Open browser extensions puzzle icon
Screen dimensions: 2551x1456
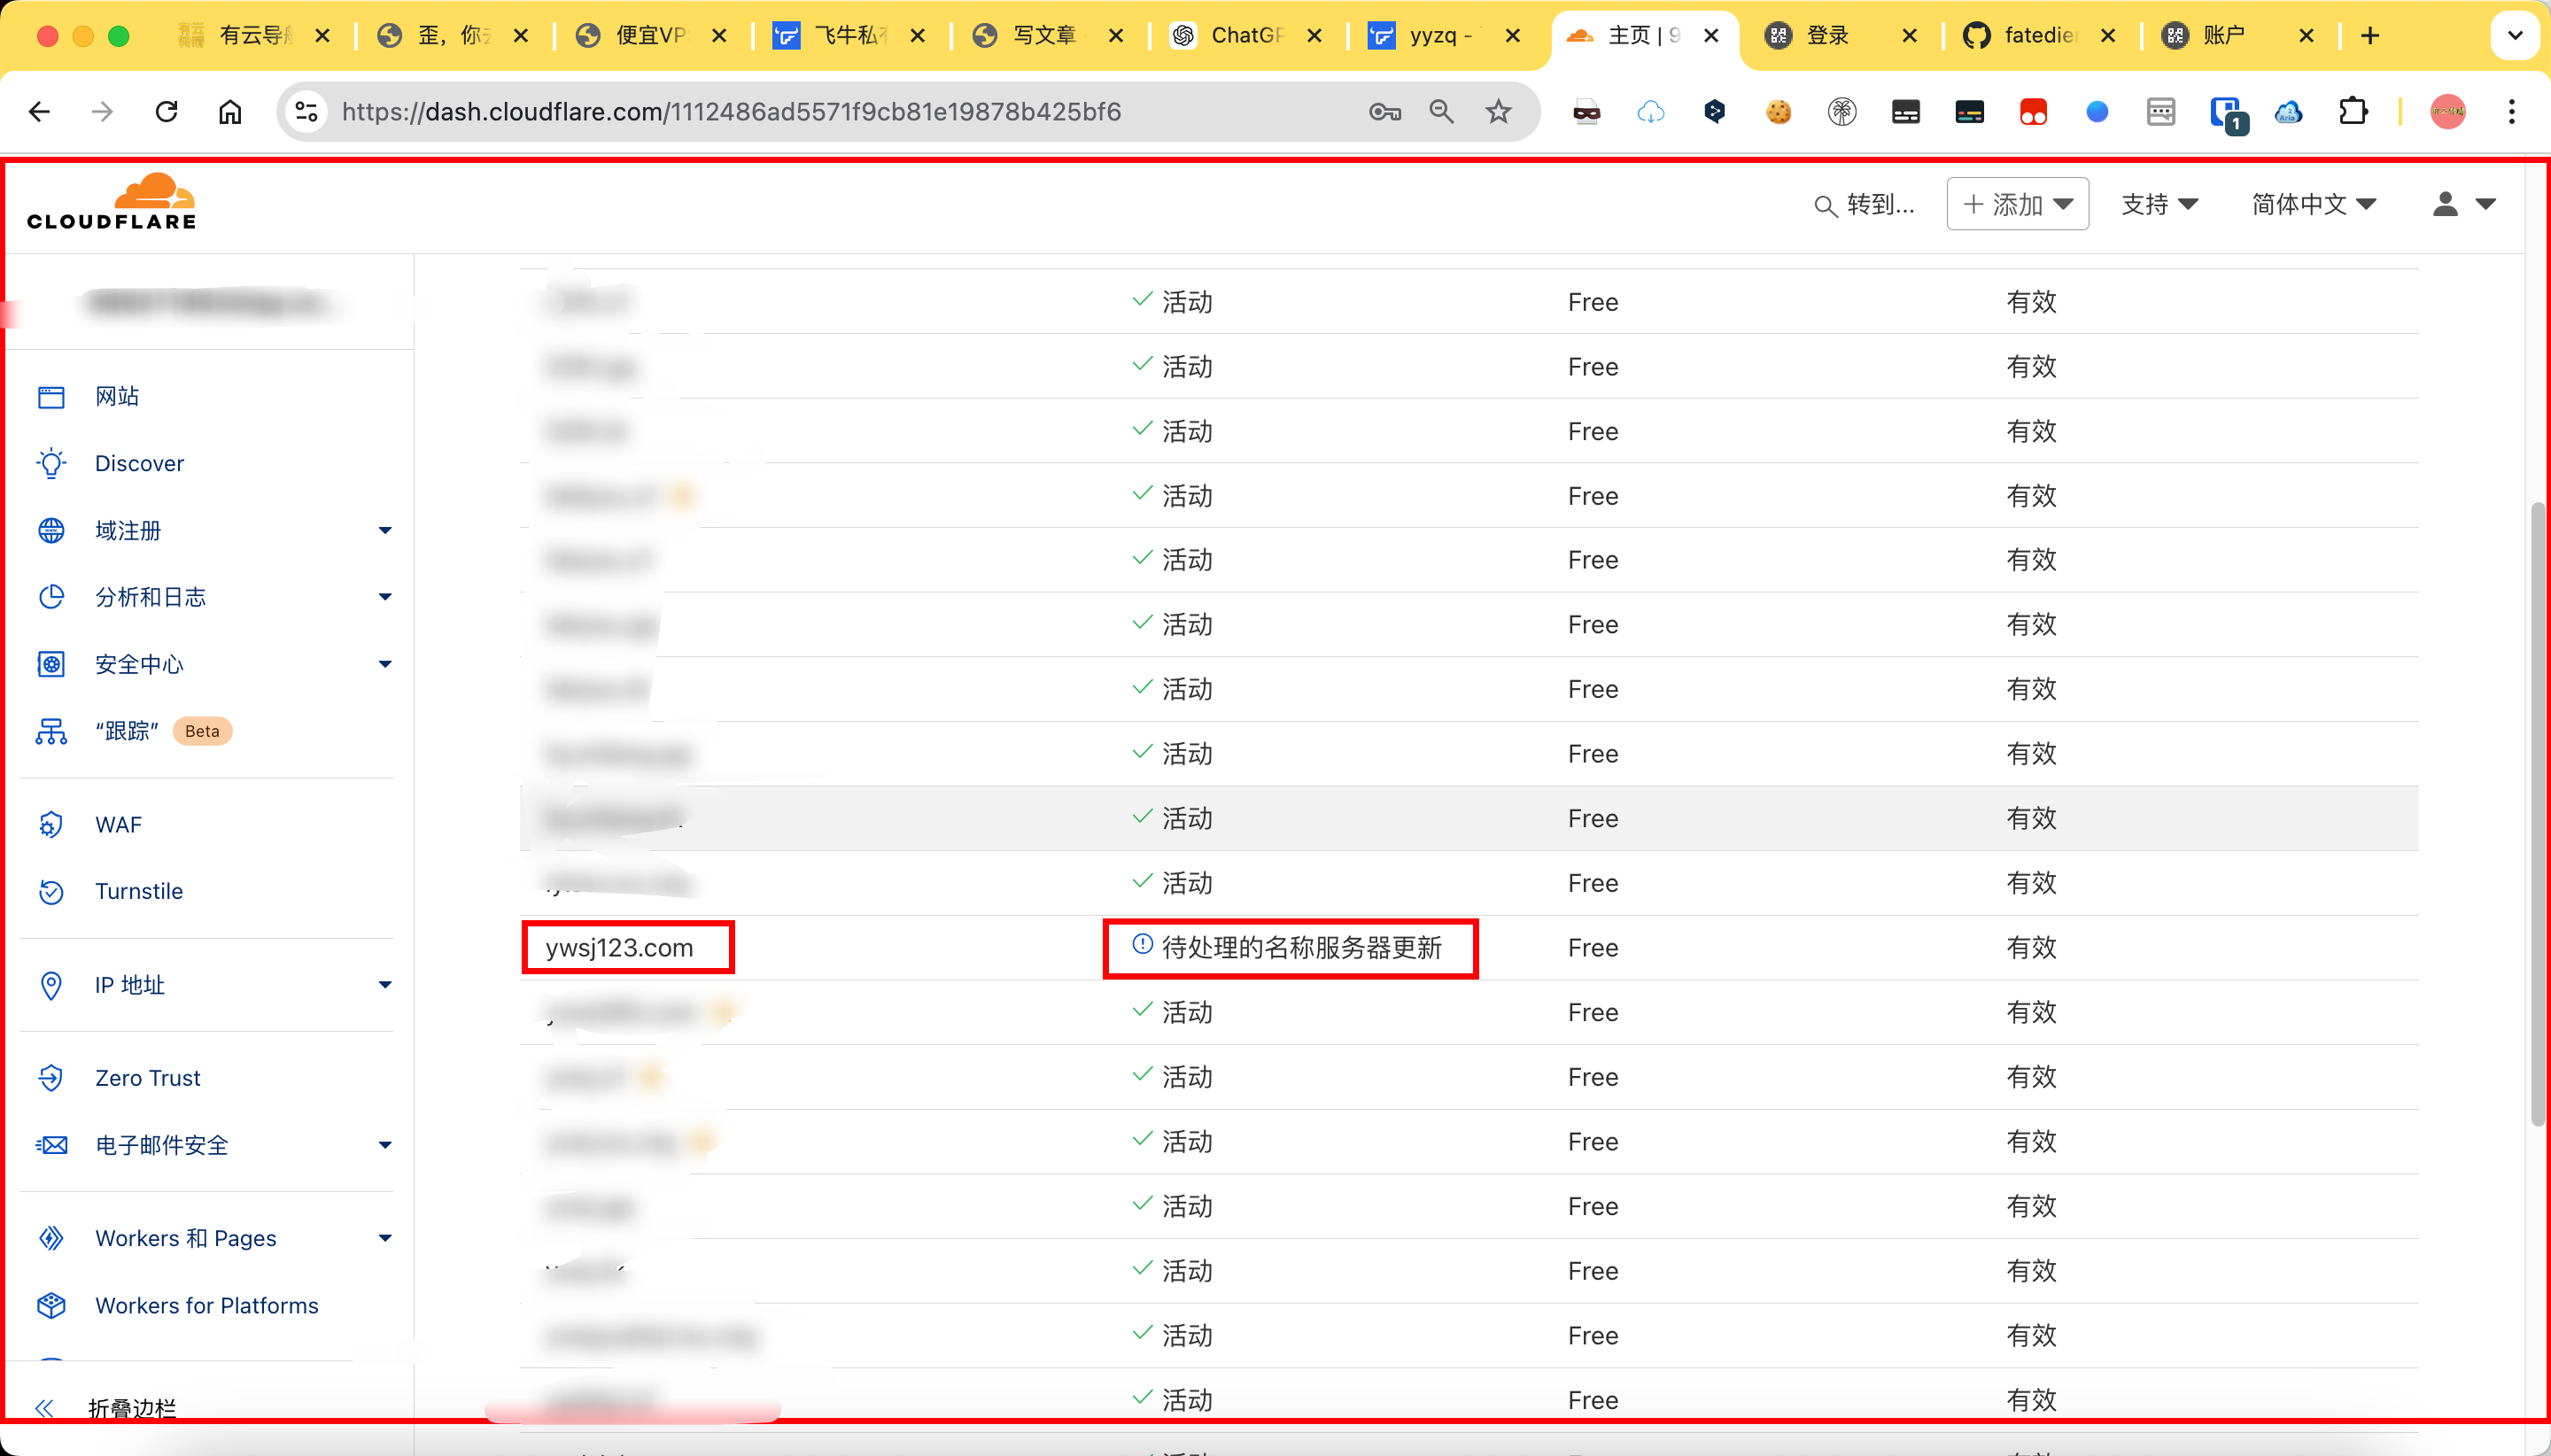pyautogui.click(x=2353, y=112)
